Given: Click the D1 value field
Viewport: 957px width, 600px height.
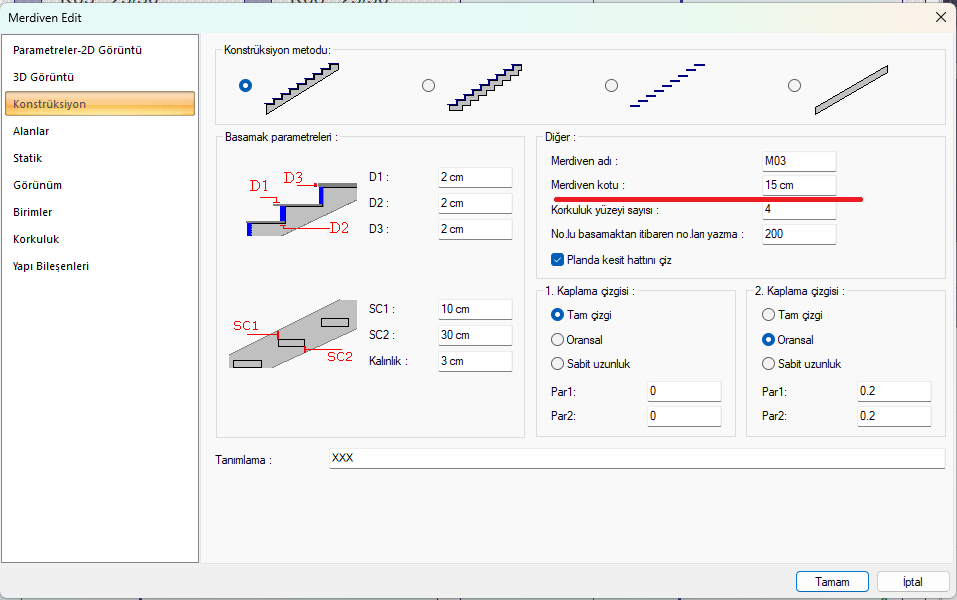Looking at the screenshot, I should 475,177.
